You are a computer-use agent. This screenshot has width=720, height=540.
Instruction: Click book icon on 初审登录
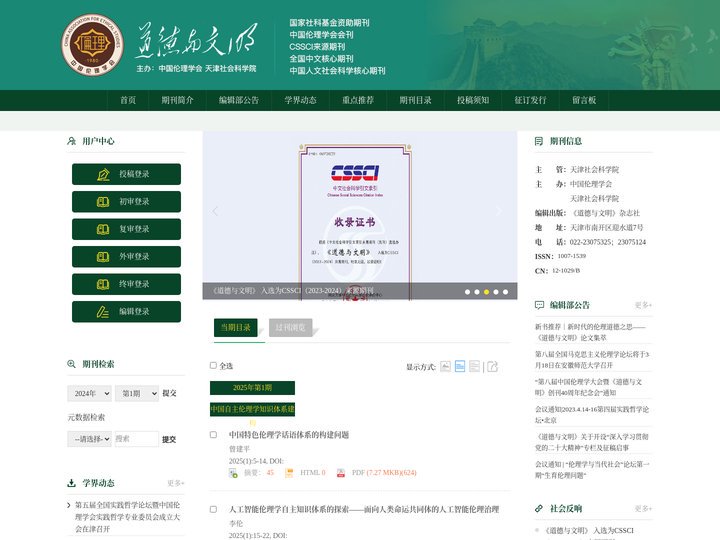click(103, 202)
